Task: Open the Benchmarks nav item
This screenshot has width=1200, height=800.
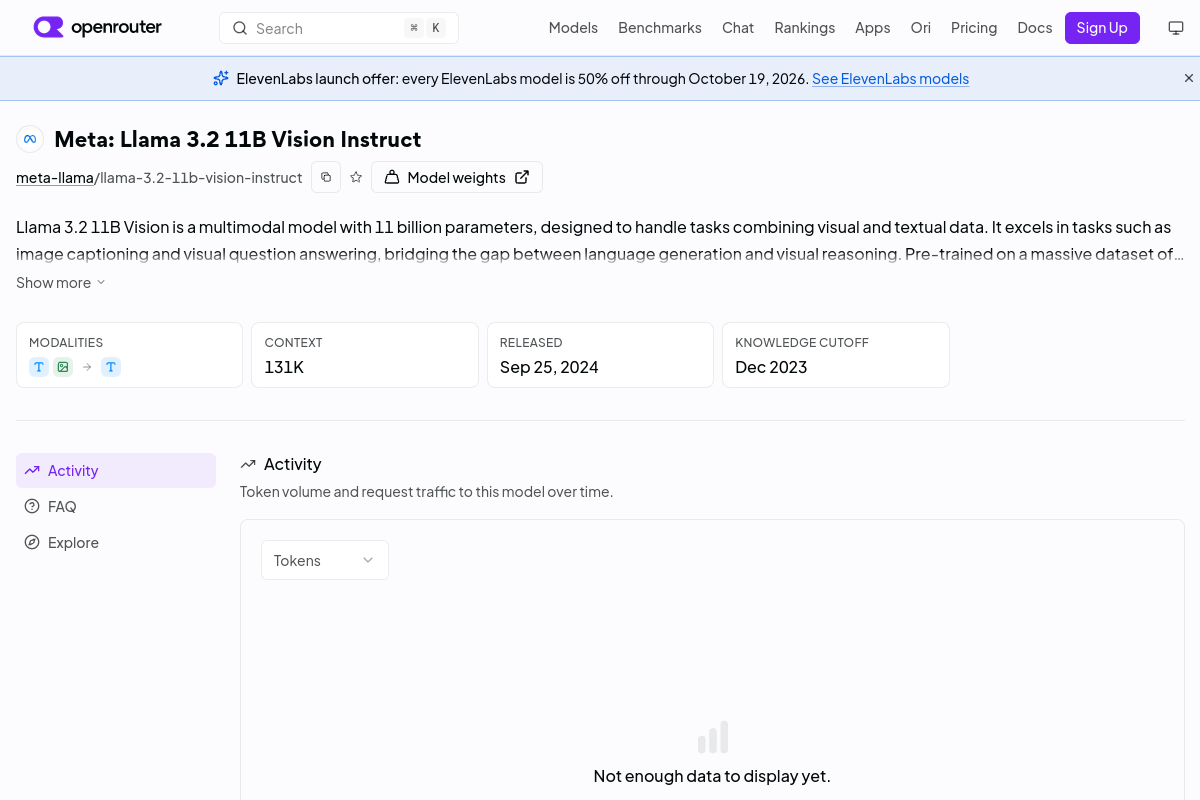Action: (660, 28)
